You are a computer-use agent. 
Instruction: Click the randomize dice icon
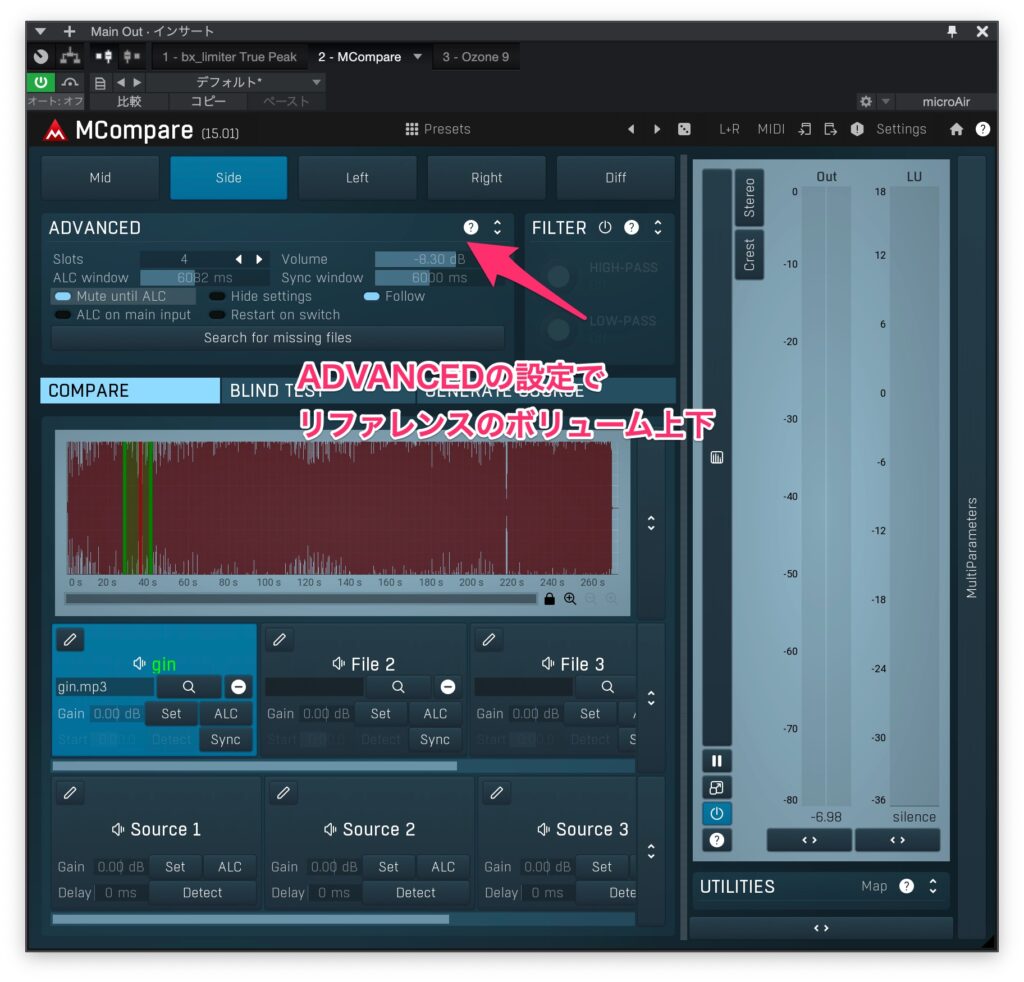[x=684, y=130]
